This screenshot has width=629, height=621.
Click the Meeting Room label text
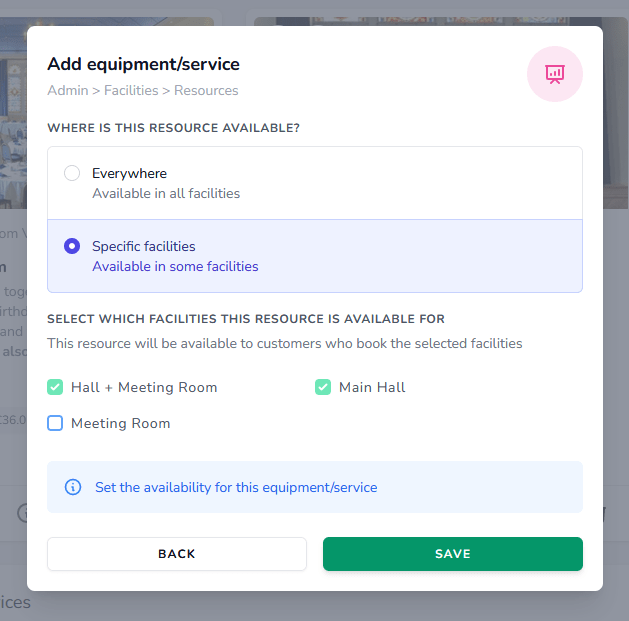tap(120, 423)
